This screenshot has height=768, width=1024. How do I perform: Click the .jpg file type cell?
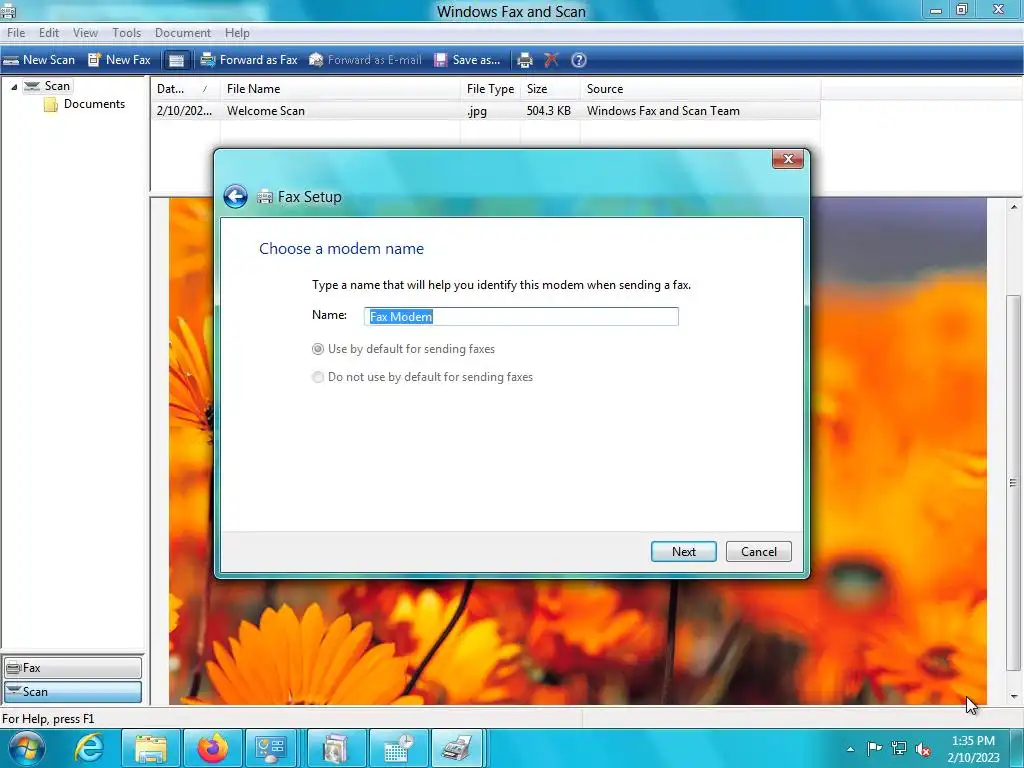pyautogui.click(x=477, y=111)
